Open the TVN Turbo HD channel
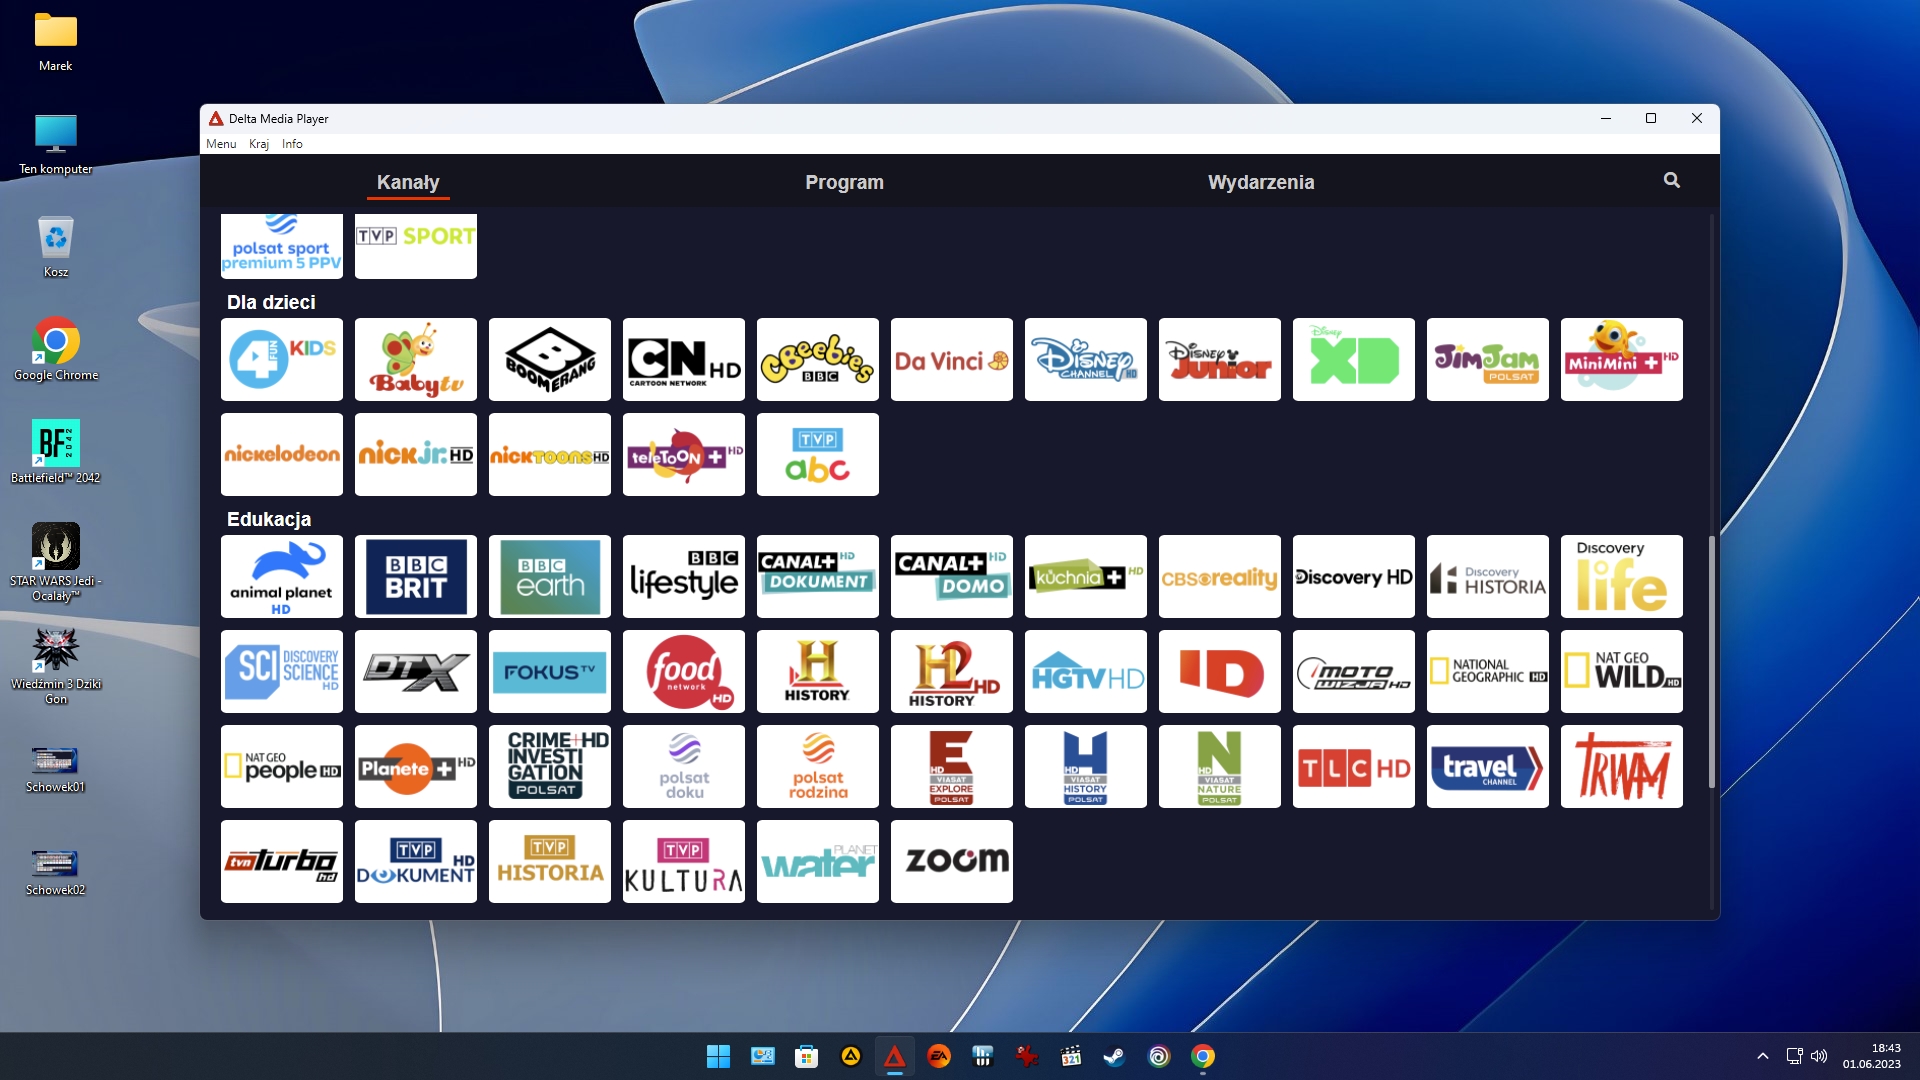The height and width of the screenshot is (1080, 1920). 282,862
